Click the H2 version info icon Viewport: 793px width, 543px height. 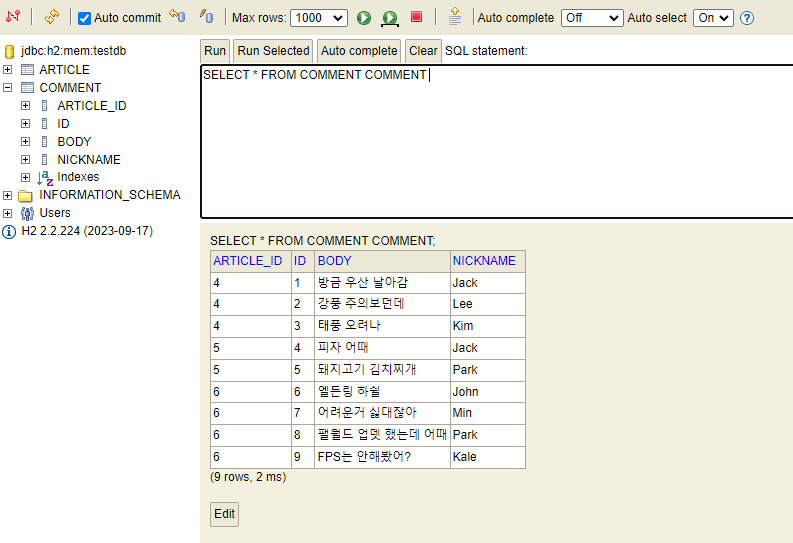point(9,232)
